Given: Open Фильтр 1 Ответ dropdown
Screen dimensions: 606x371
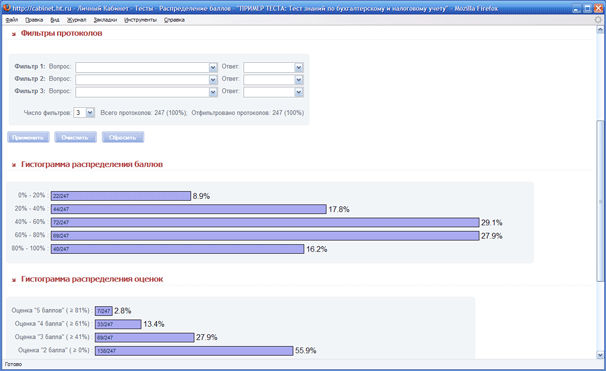Looking at the screenshot, I should (x=298, y=67).
